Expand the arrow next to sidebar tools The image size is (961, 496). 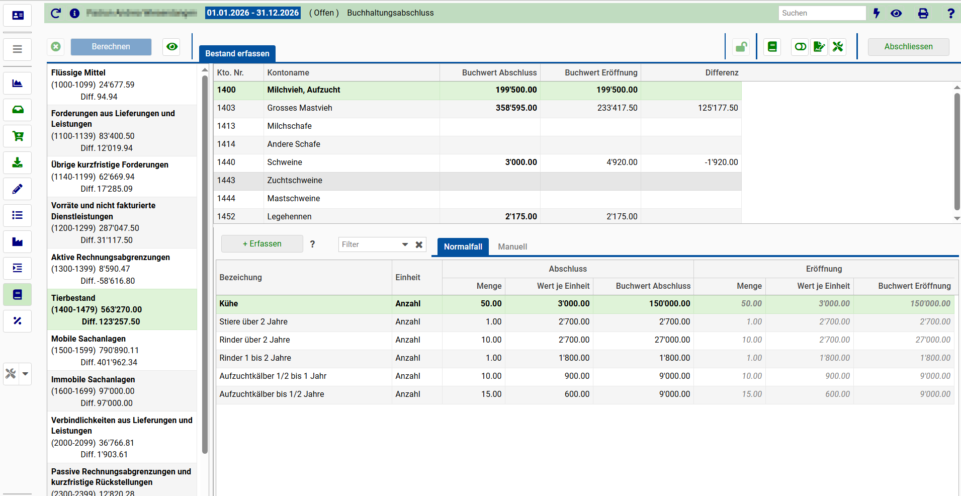pyautogui.click(x=25, y=374)
